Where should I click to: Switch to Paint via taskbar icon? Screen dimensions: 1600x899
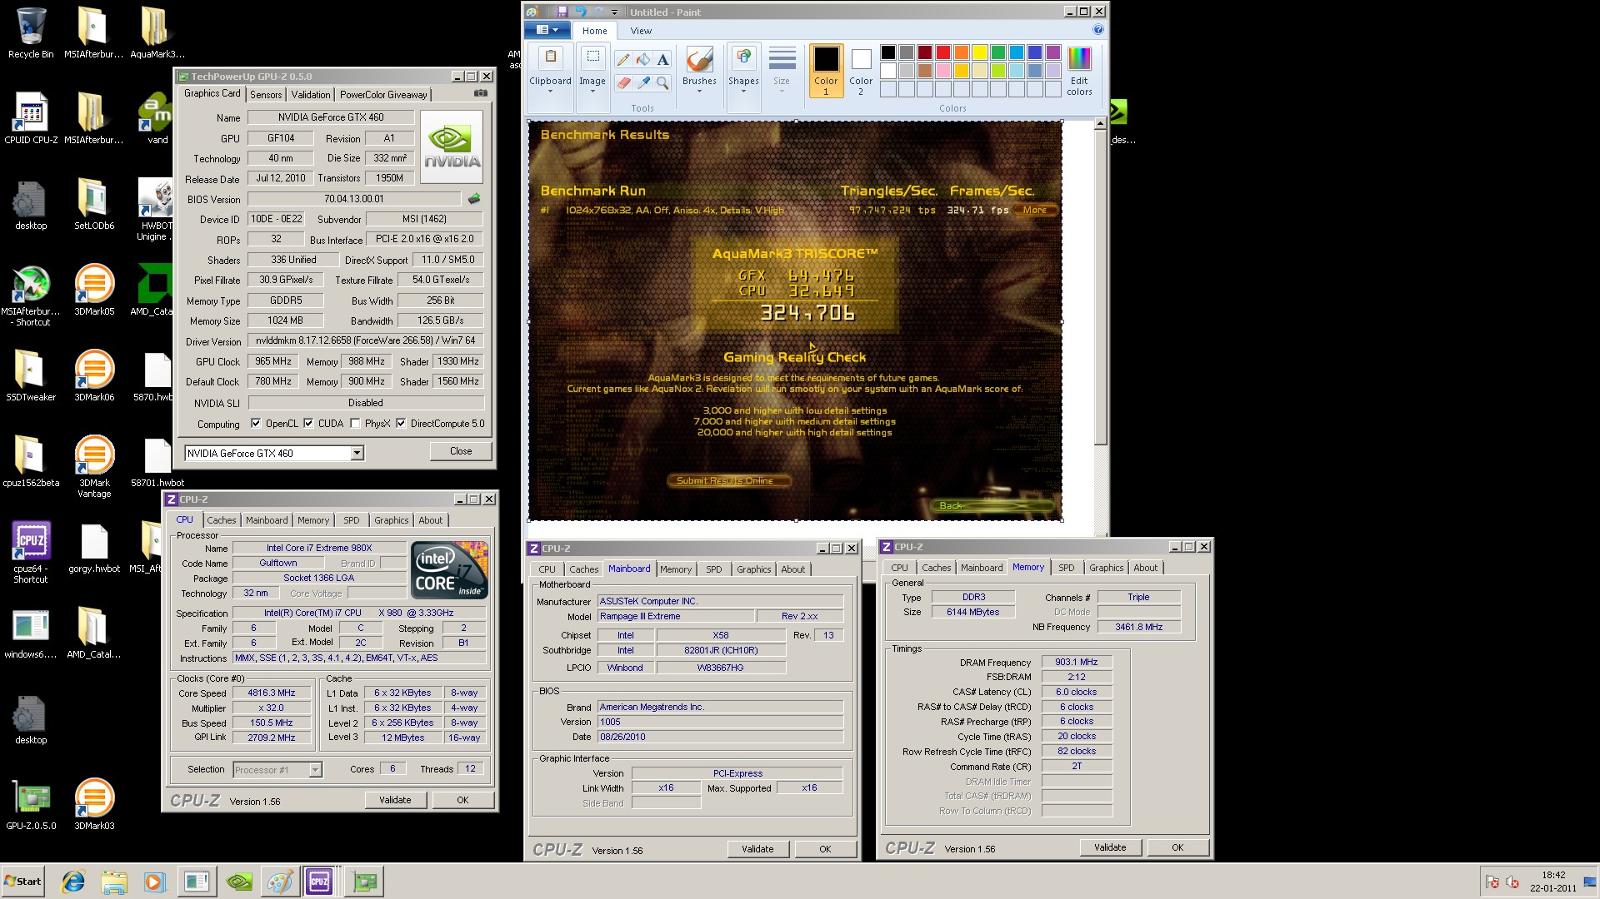coord(279,881)
